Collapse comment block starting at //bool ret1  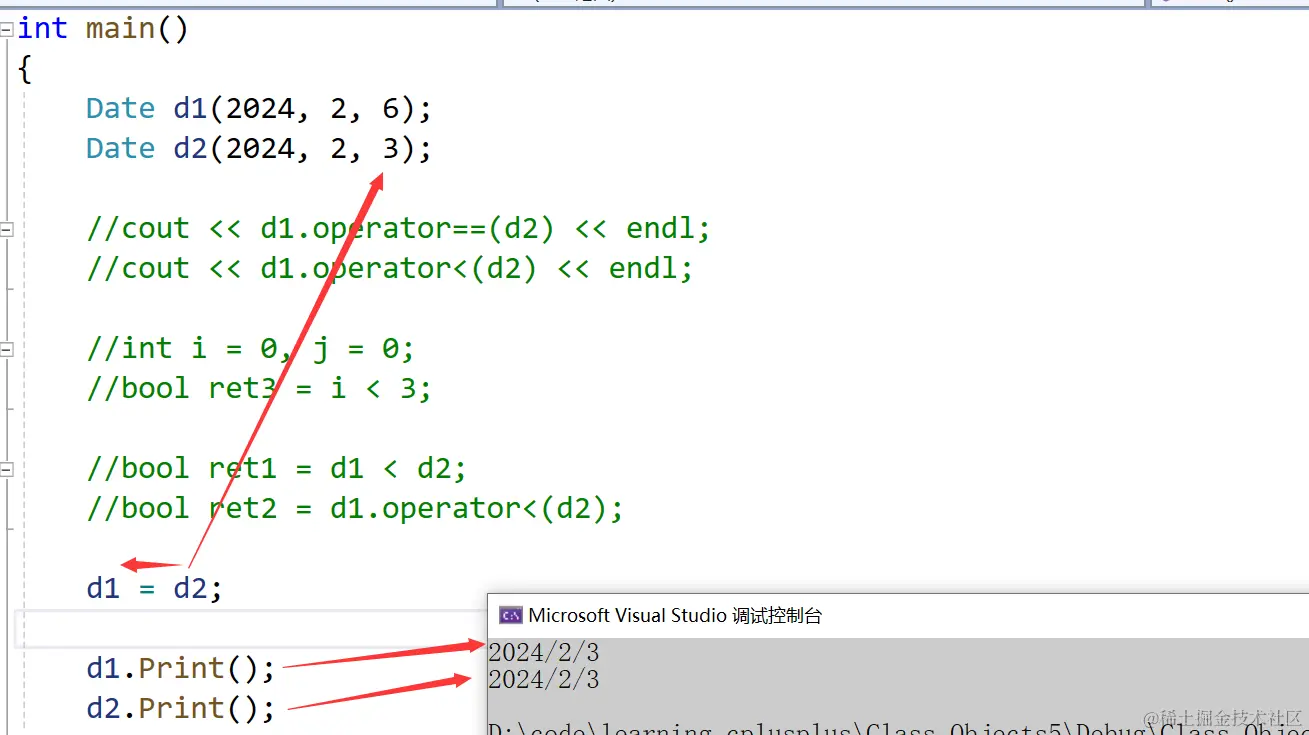pyautogui.click(x=6, y=469)
